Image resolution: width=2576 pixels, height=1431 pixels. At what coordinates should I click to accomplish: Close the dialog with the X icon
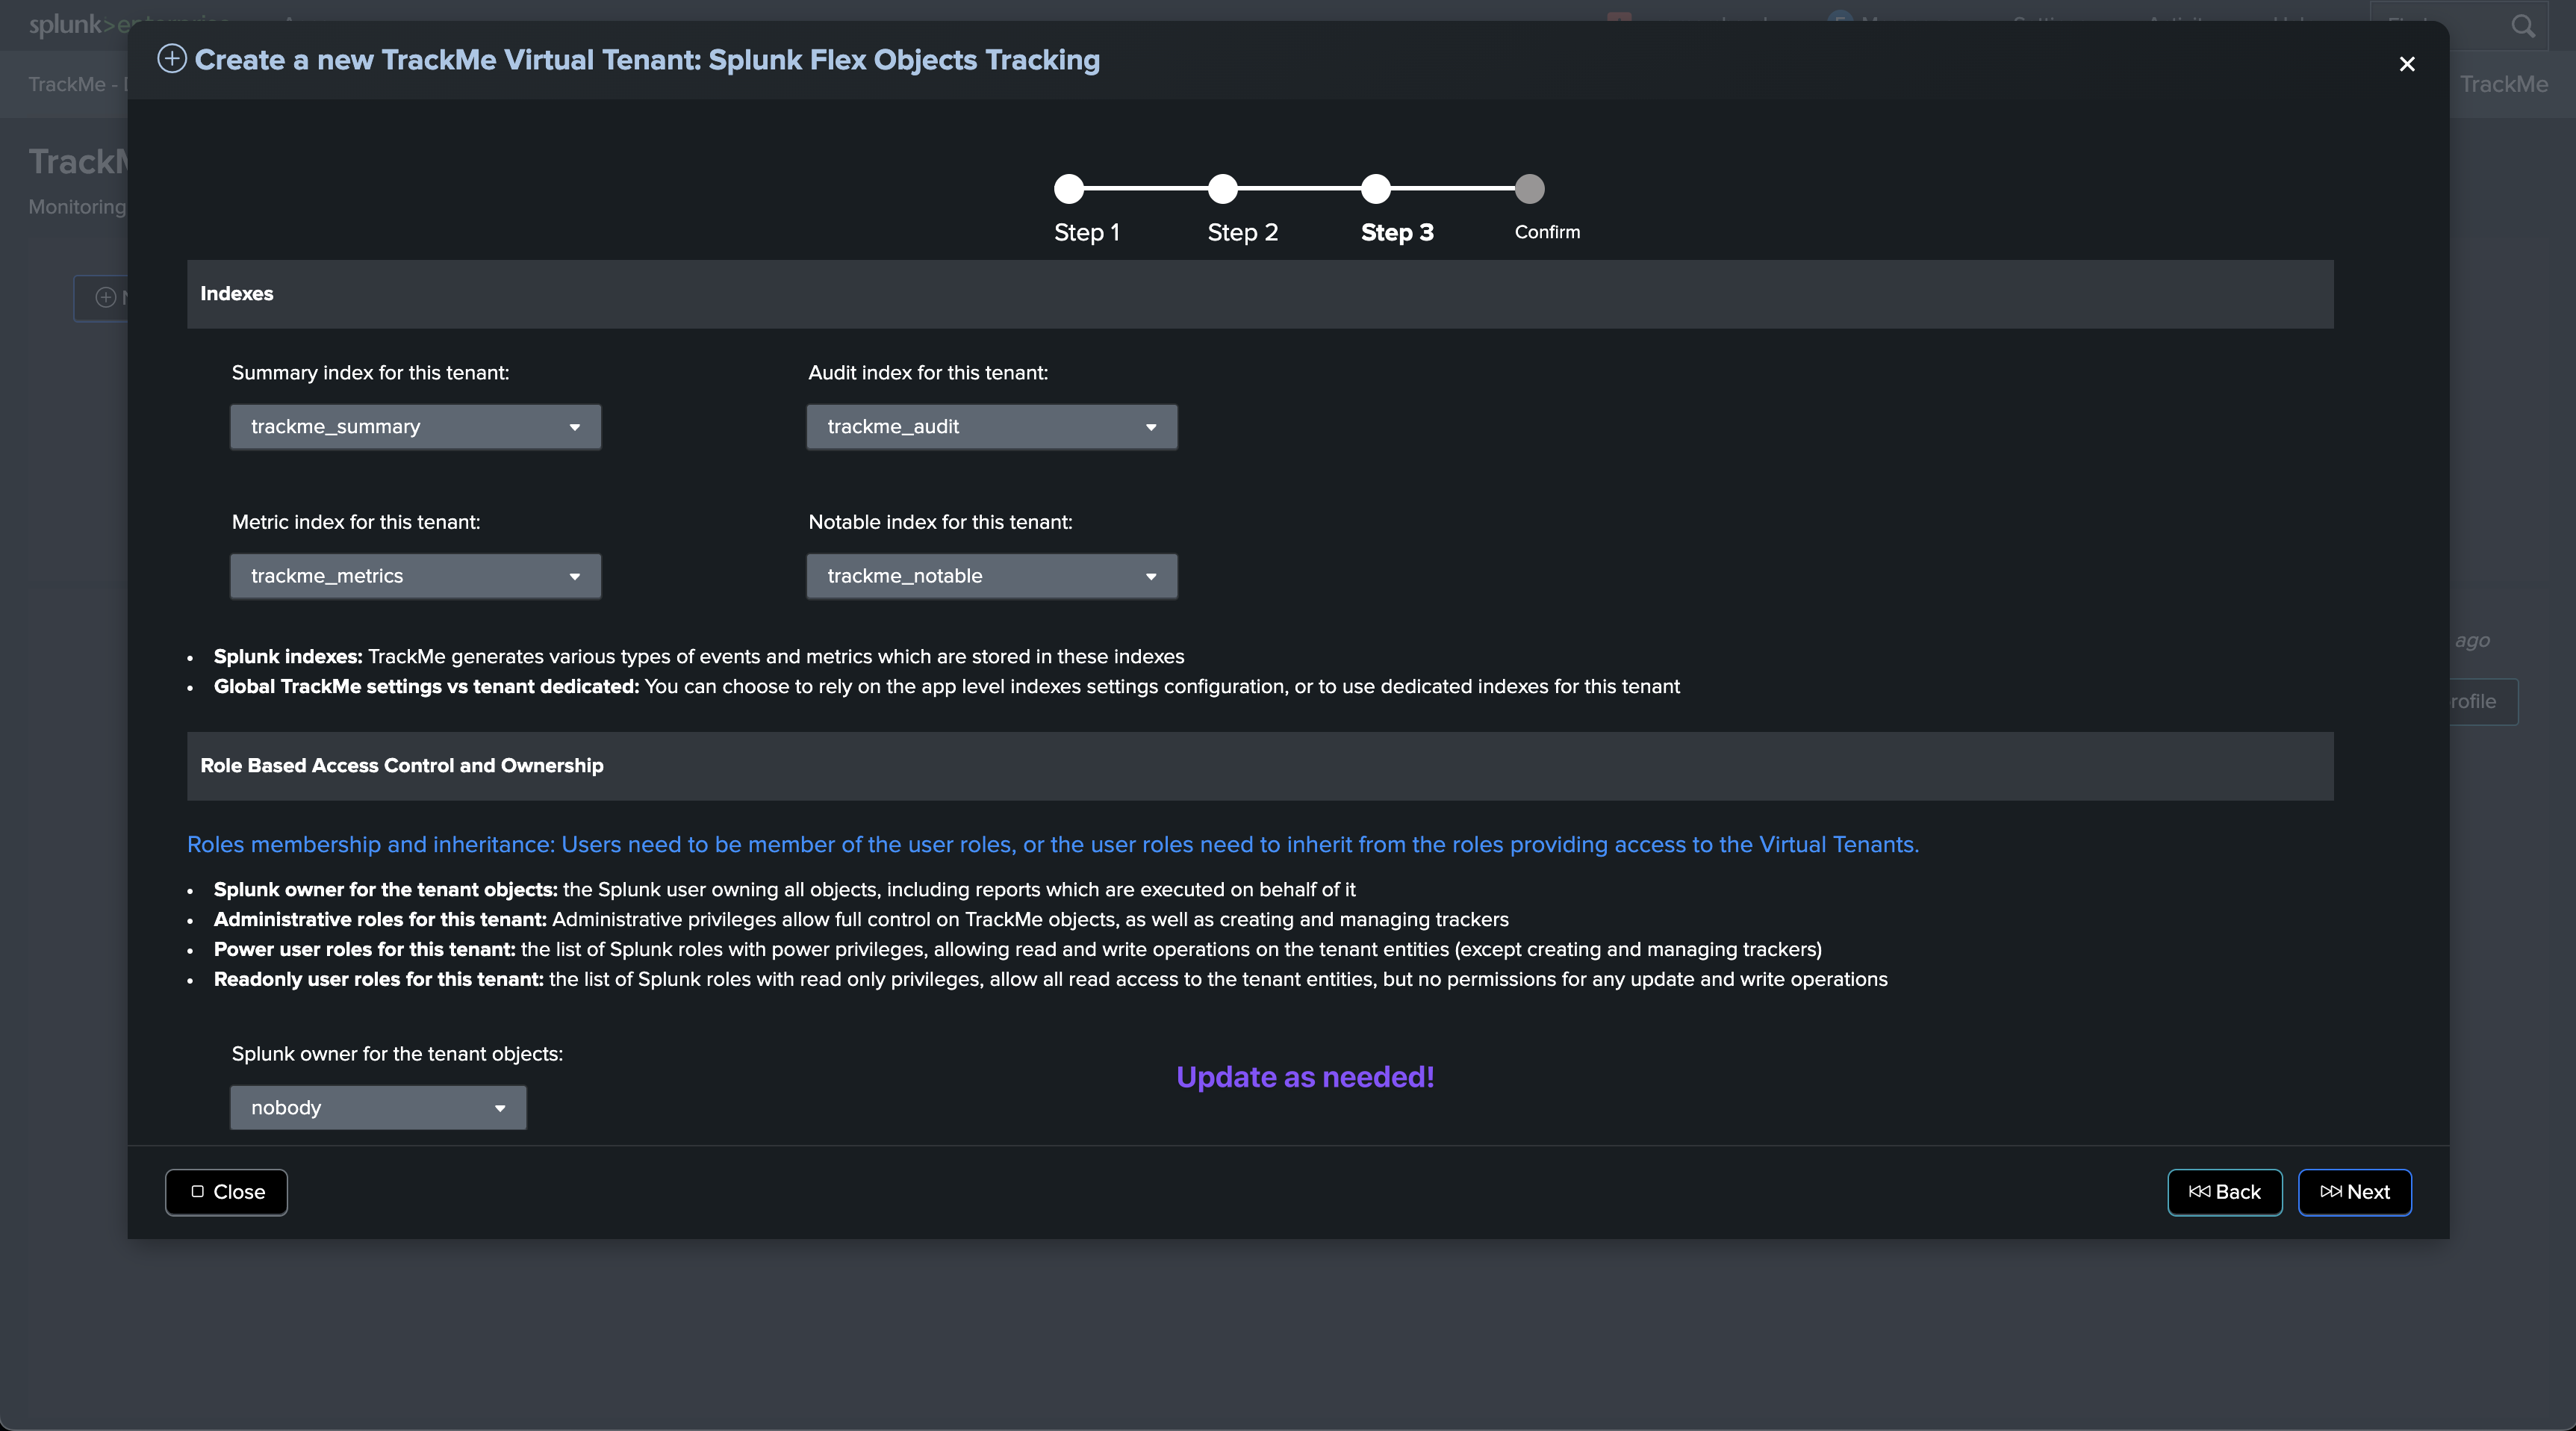click(2406, 64)
